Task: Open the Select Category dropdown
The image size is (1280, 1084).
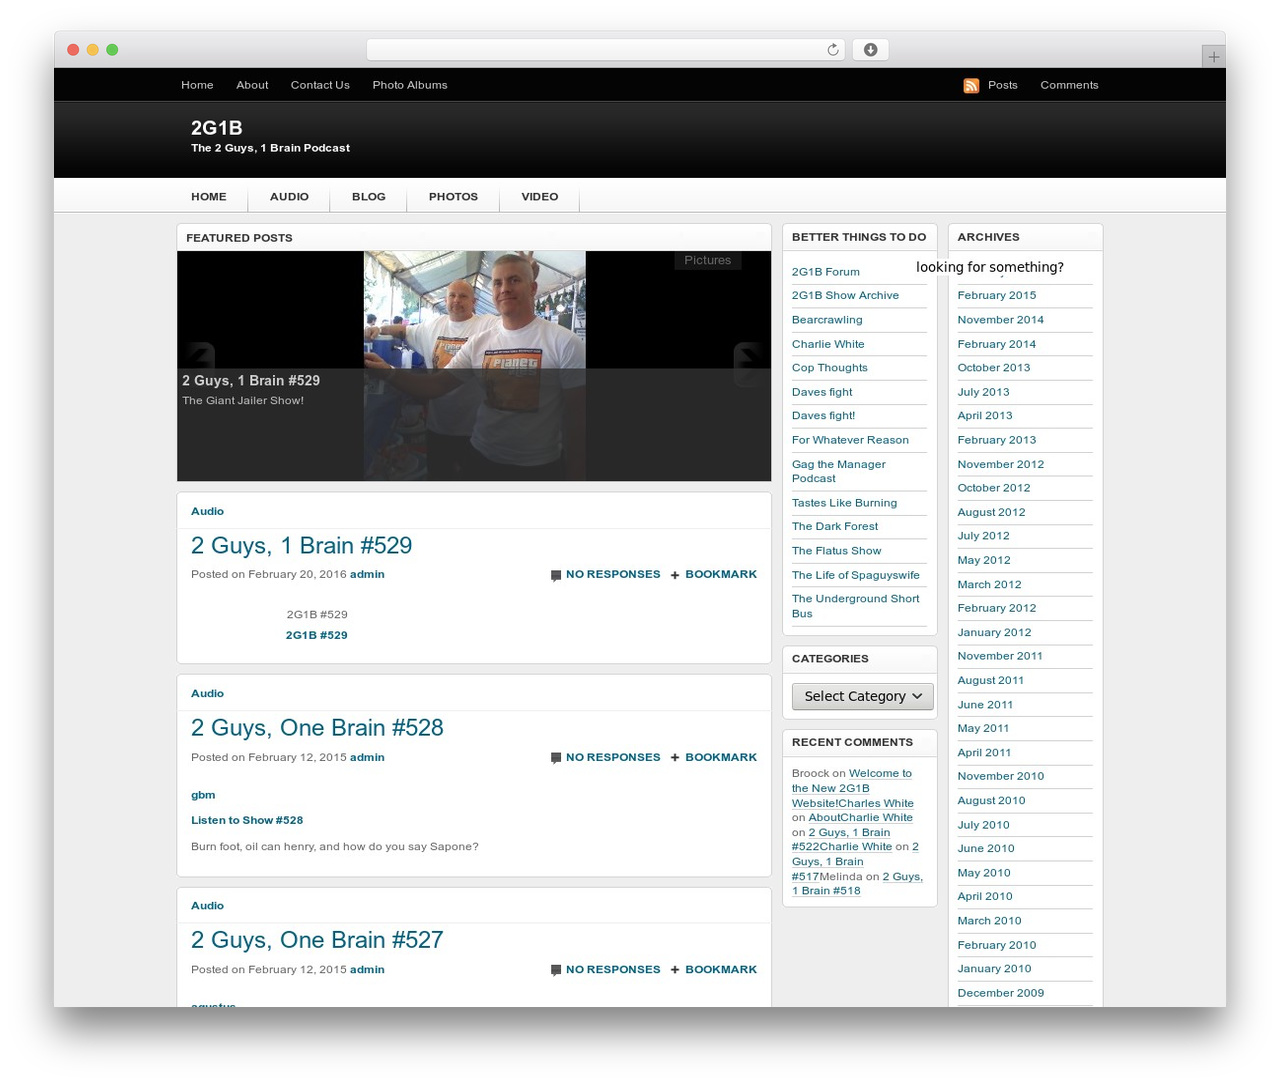Action: coord(863,696)
